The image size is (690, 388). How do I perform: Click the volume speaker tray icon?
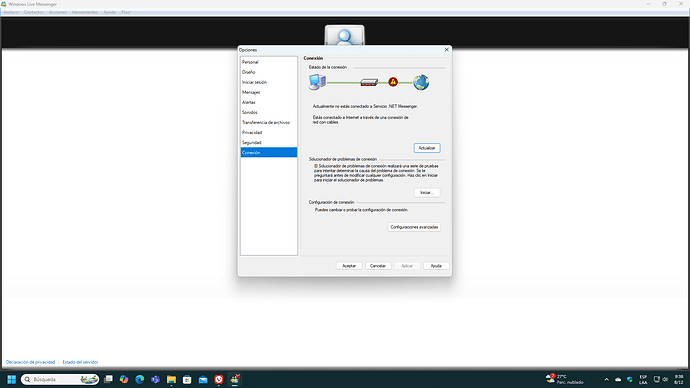[665, 379]
